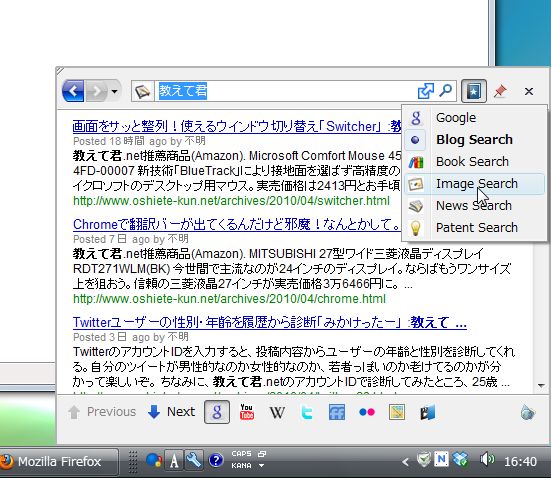Click the volume speaker tray icon
This screenshot has width=551, height=478.
[x=487, y=459]
